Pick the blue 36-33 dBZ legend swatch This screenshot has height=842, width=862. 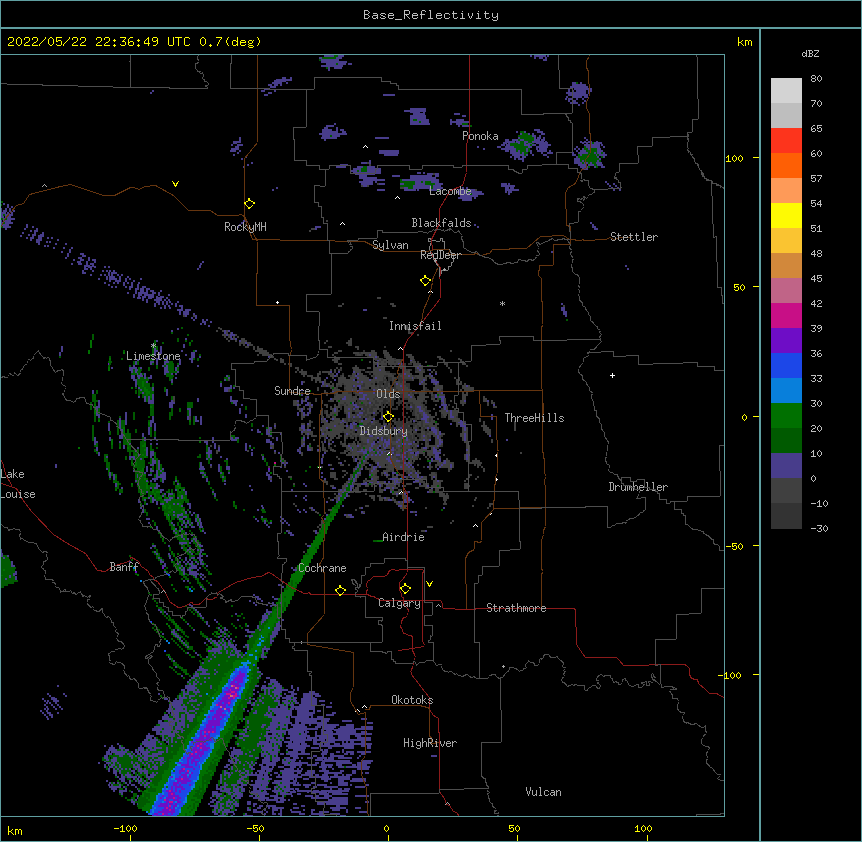tap(786, 365)
